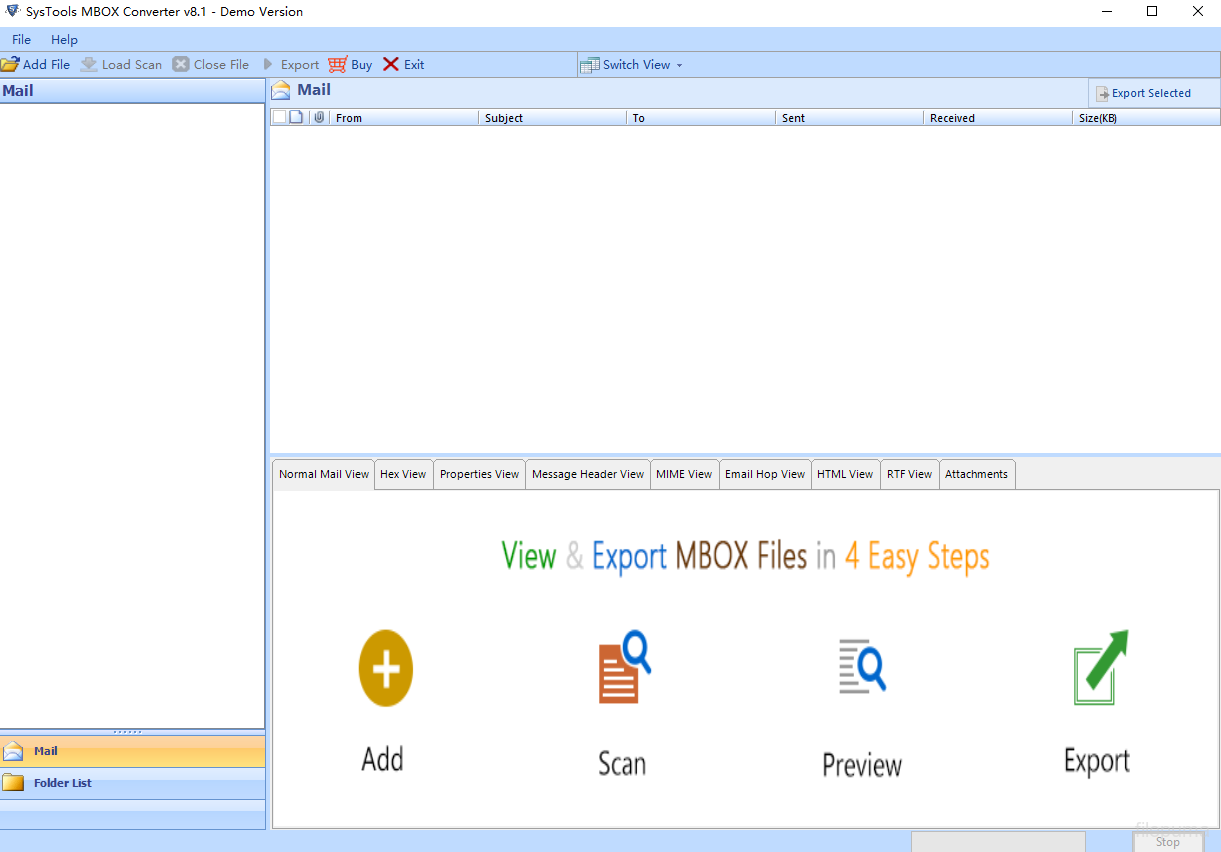Switch to the Hex View tab
The width and height of the screenshot is (1221, 852).
pos(403,474)
